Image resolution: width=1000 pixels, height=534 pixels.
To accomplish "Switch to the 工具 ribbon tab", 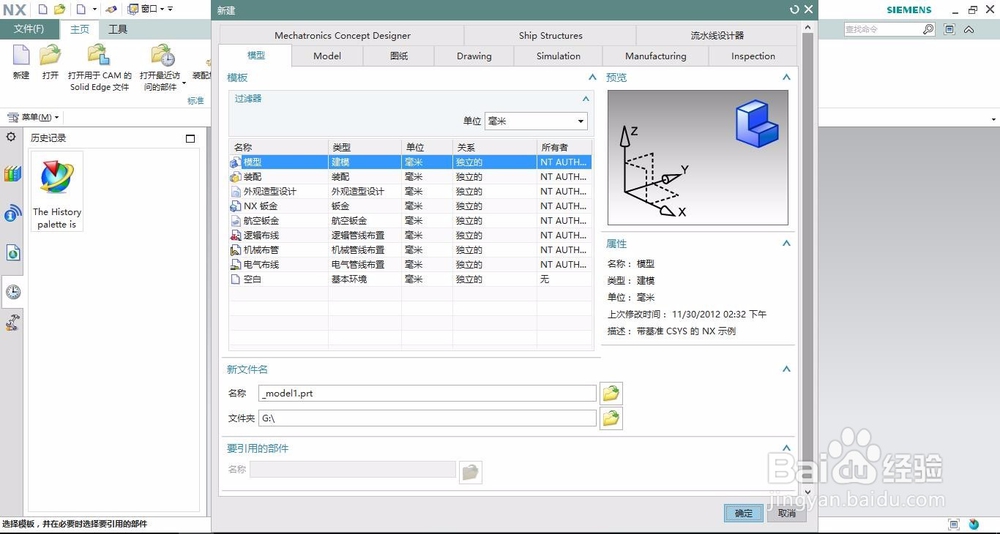I will pyautogui.click(x=117, y=29).
